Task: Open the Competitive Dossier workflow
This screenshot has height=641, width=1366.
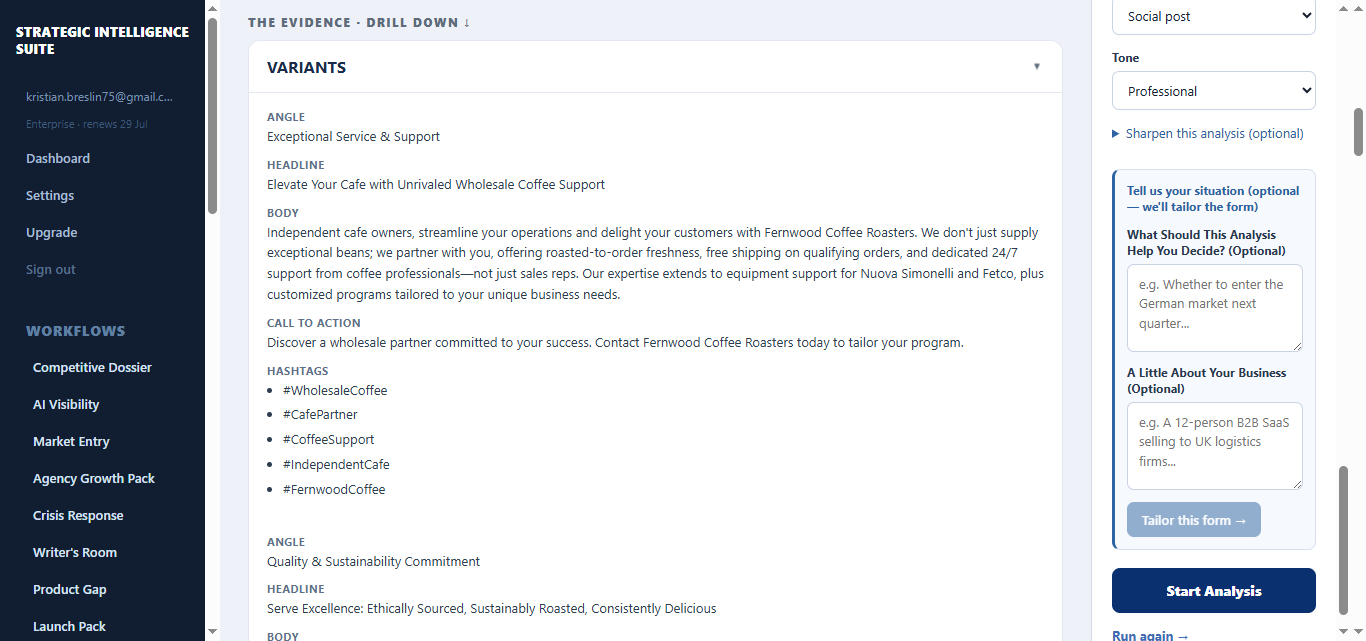Action: pos(92,367)
